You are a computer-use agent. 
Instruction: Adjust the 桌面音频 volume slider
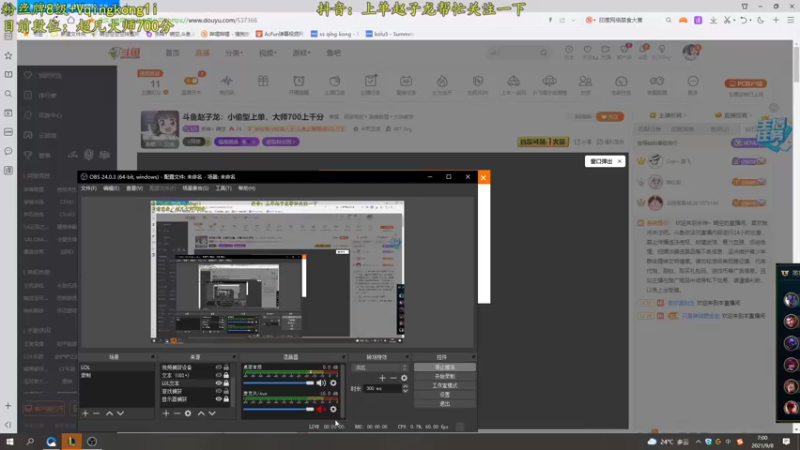pyautogui.click(x=279, y=383)
